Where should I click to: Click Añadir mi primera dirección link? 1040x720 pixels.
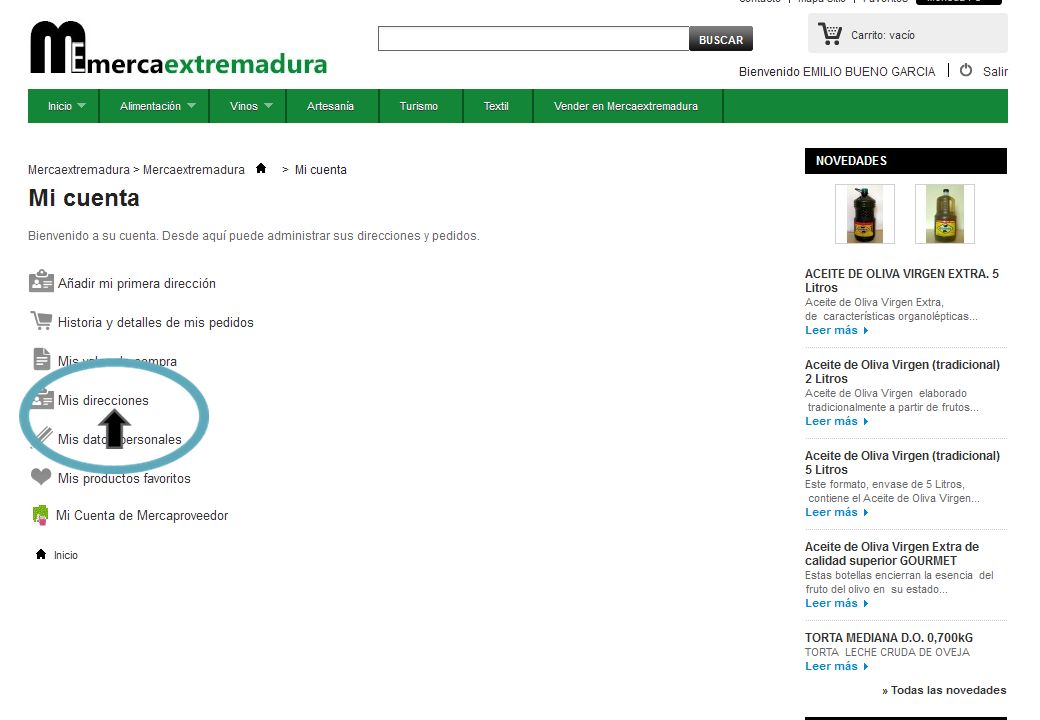[137, 283]
